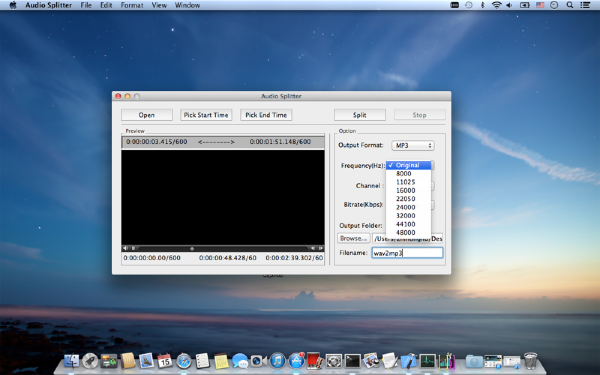Open Calendar showing 15 in dock
The image size is (600, 375).
[x=165, y=361]
